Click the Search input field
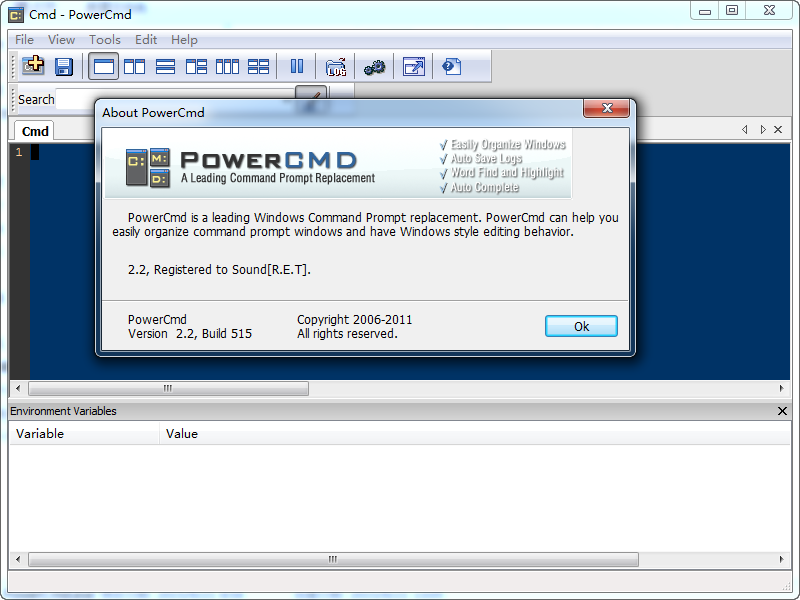Image resolution: width=800 pixels, height=600 pixels. pyautogui.click(x=176, y=99)
